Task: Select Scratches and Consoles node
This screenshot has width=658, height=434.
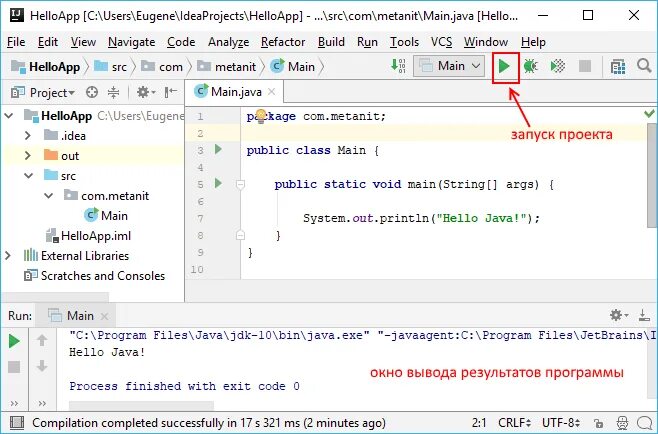Action: coord(94,276)
